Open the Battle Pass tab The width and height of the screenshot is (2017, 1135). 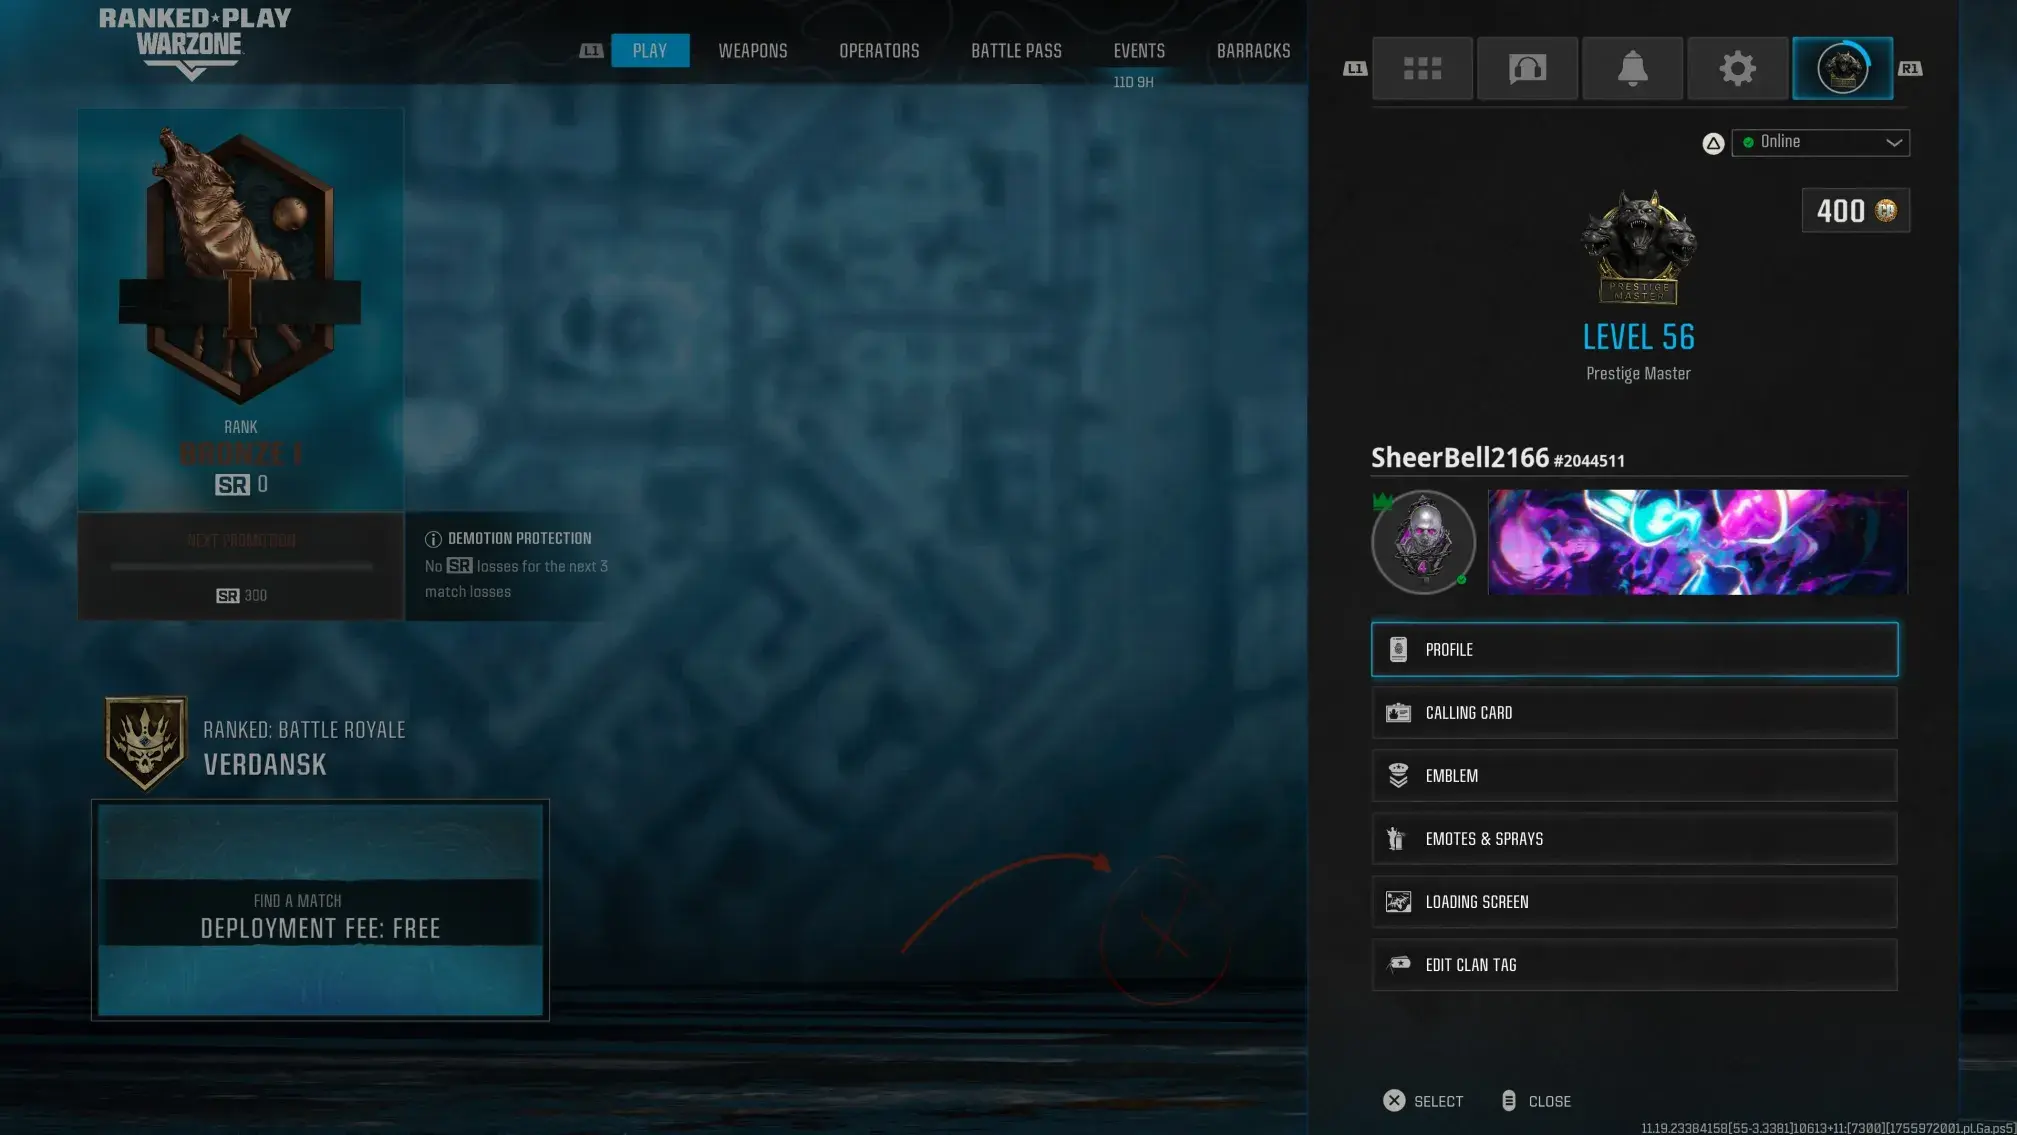click(1016, 50)
